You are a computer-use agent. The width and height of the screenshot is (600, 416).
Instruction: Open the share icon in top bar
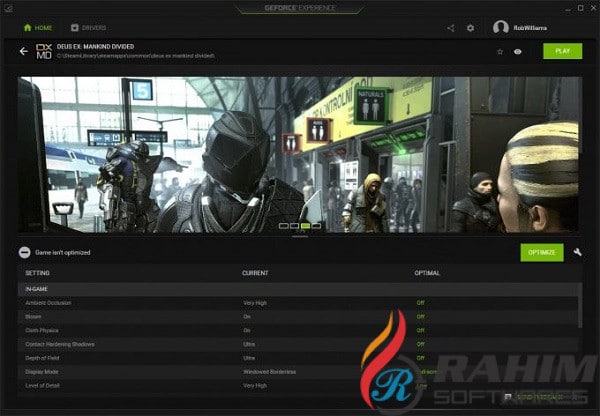click(451, 28)
